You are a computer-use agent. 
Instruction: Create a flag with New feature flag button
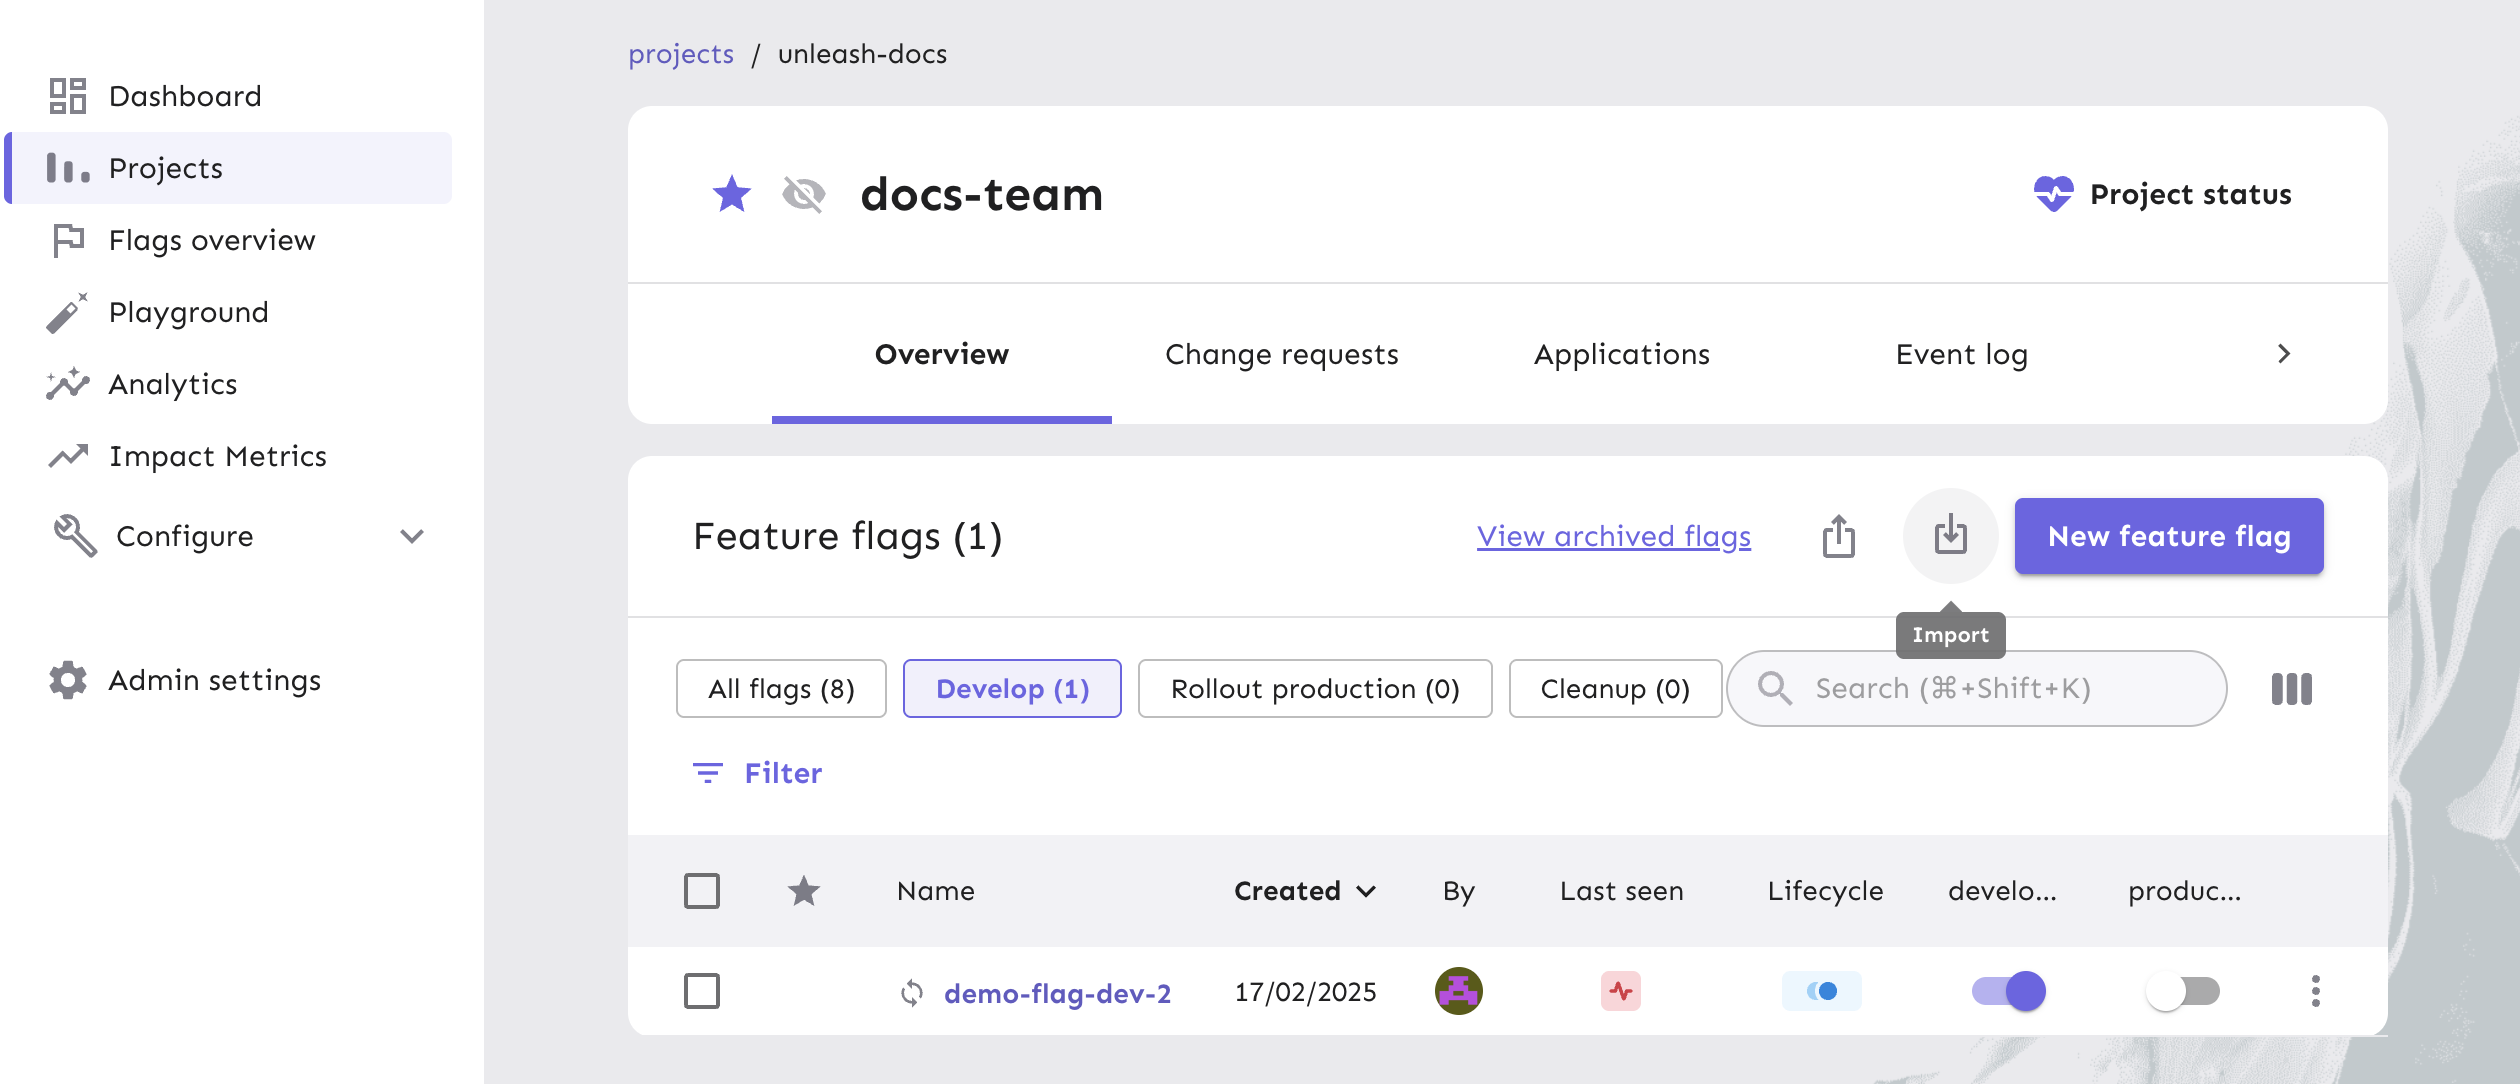pos(2168,536)
